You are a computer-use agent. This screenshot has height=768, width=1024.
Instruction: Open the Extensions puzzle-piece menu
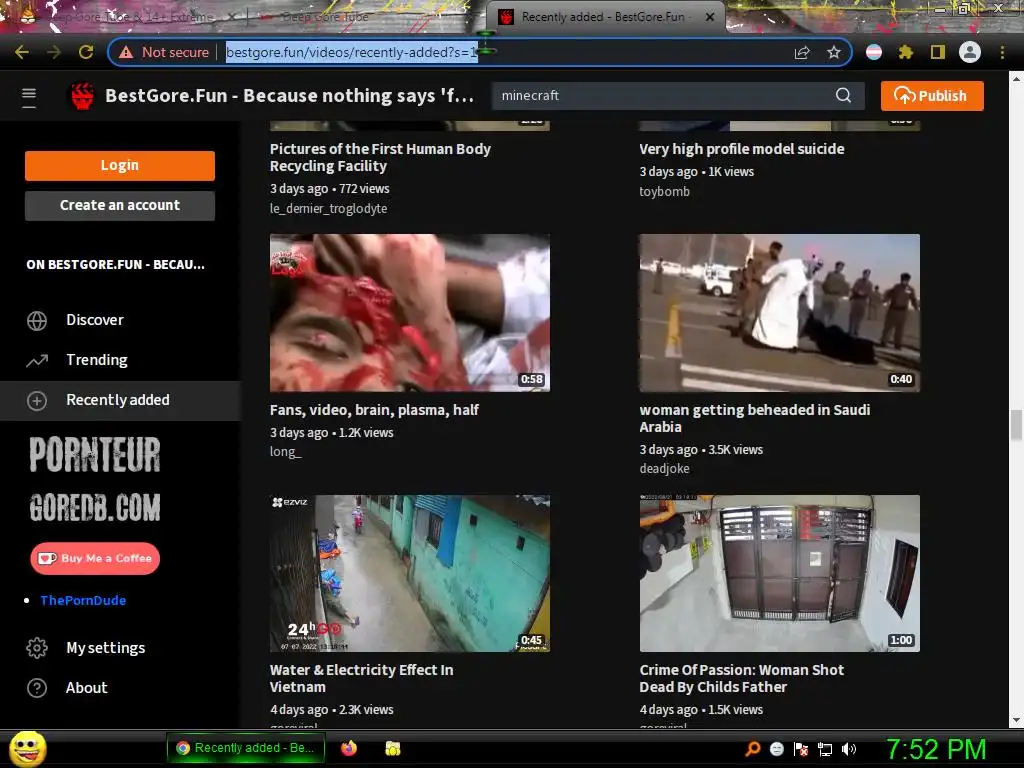tap(906, 52)
